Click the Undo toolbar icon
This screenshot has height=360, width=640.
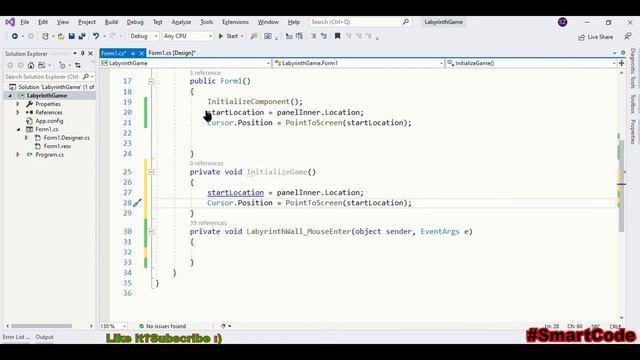(x=96, y=36)
